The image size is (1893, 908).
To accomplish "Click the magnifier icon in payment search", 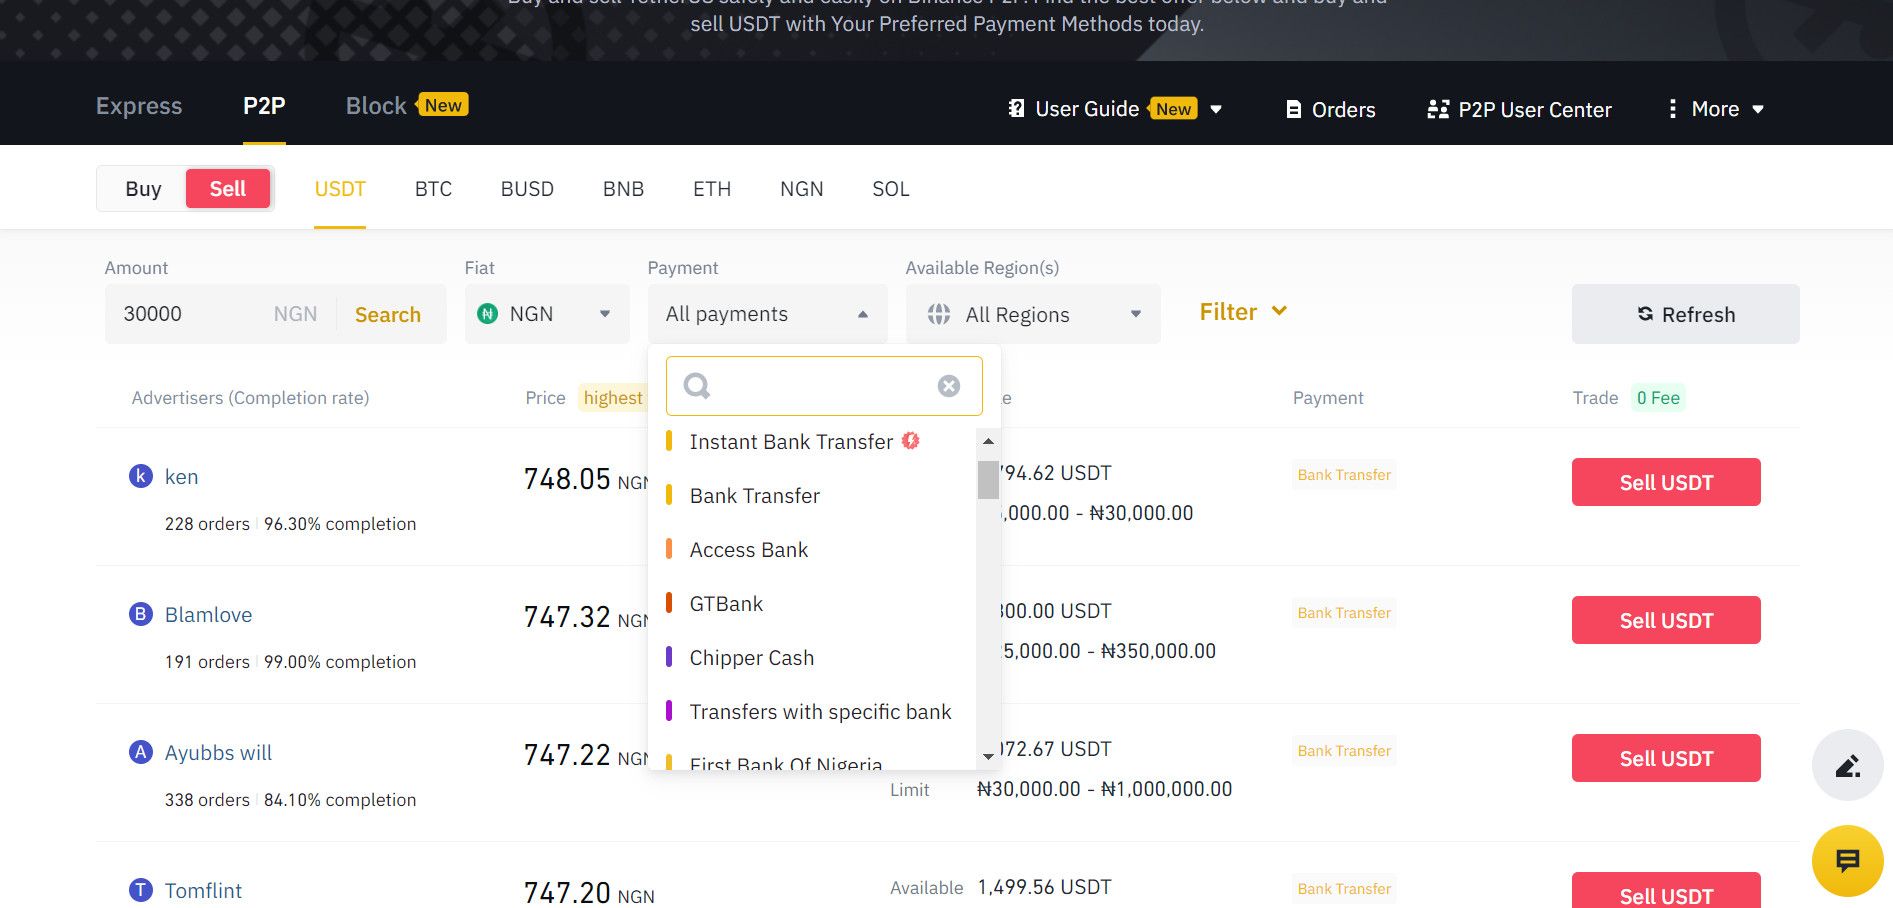I will 696,385.
